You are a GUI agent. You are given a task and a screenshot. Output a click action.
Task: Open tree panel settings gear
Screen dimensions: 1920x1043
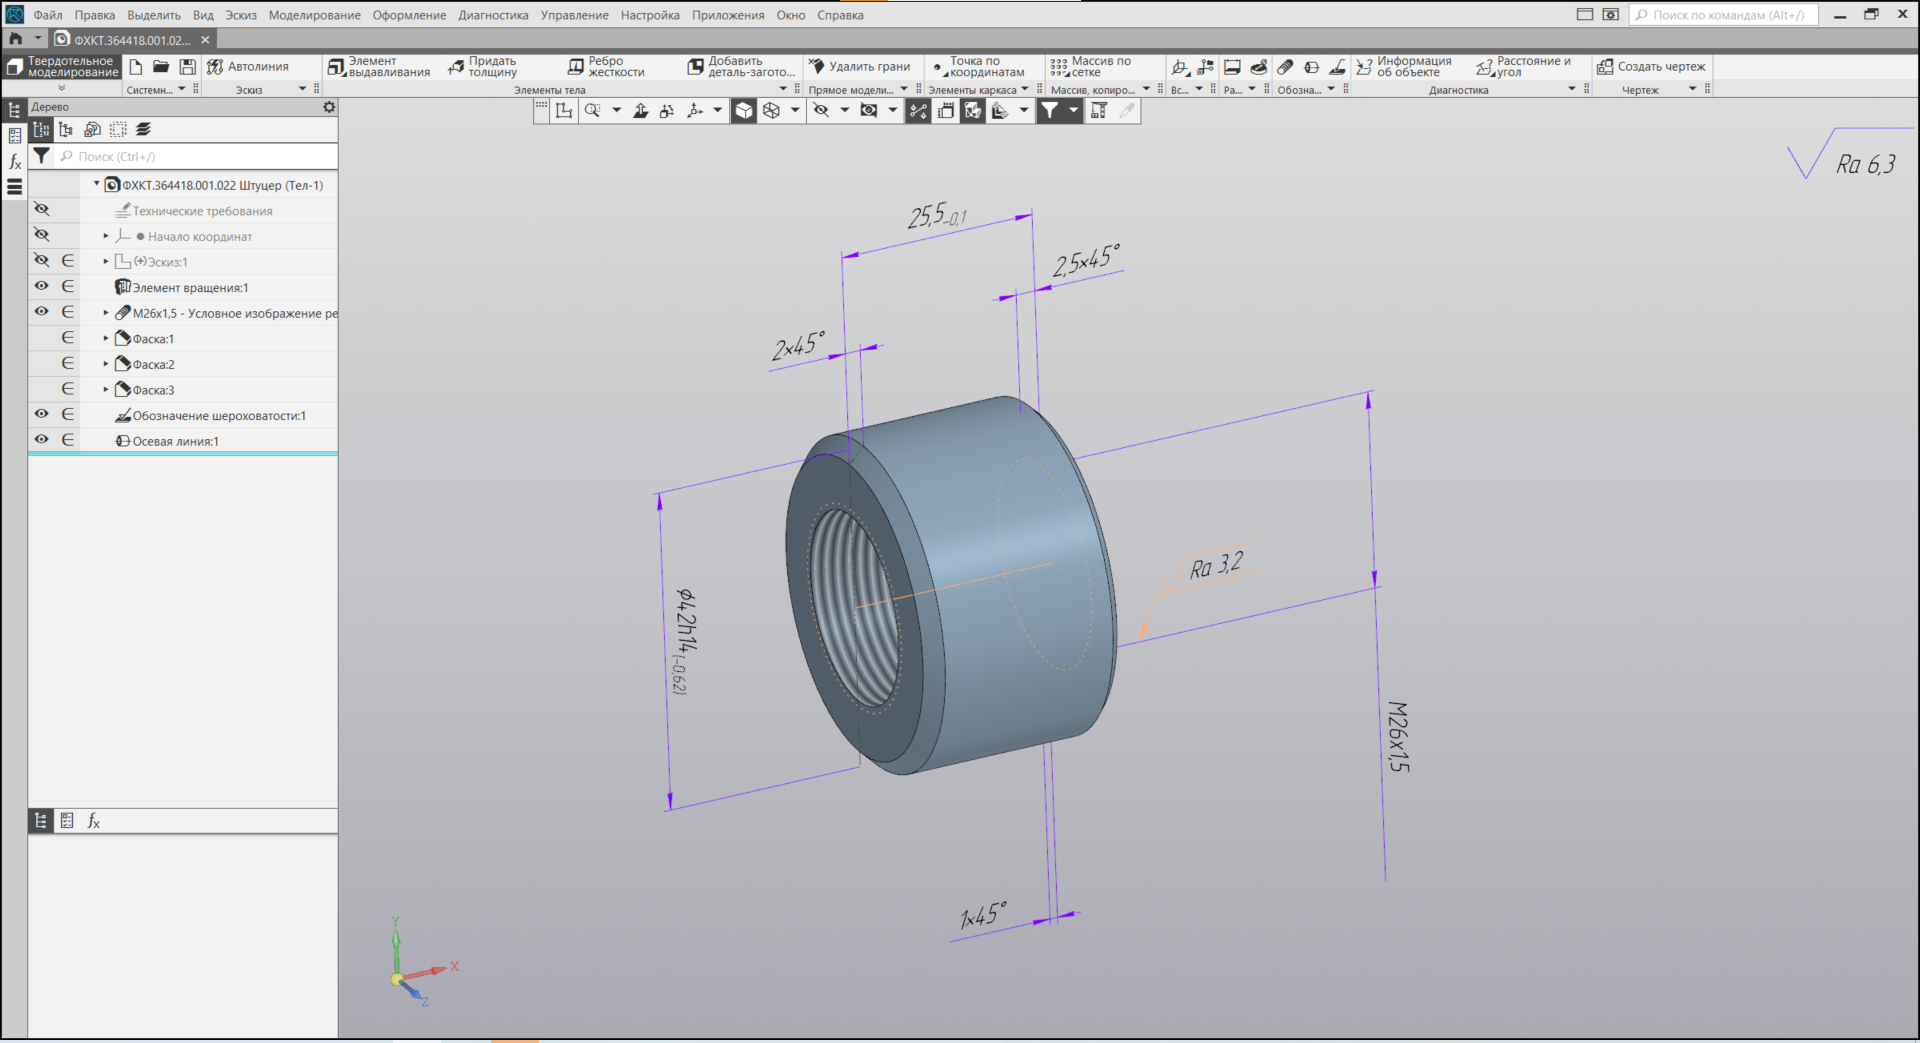click(329, 107)
